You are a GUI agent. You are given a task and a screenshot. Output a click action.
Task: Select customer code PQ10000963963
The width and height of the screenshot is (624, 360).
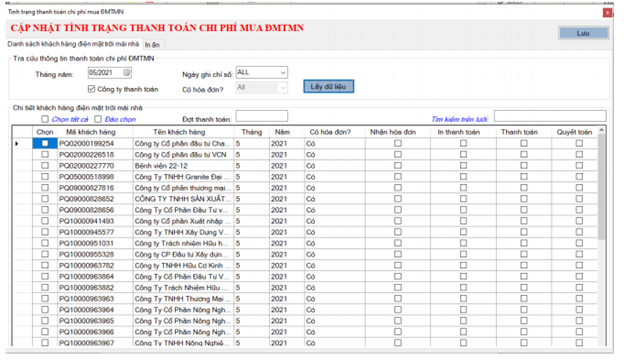pyautogui.click(x=86, y=299)
